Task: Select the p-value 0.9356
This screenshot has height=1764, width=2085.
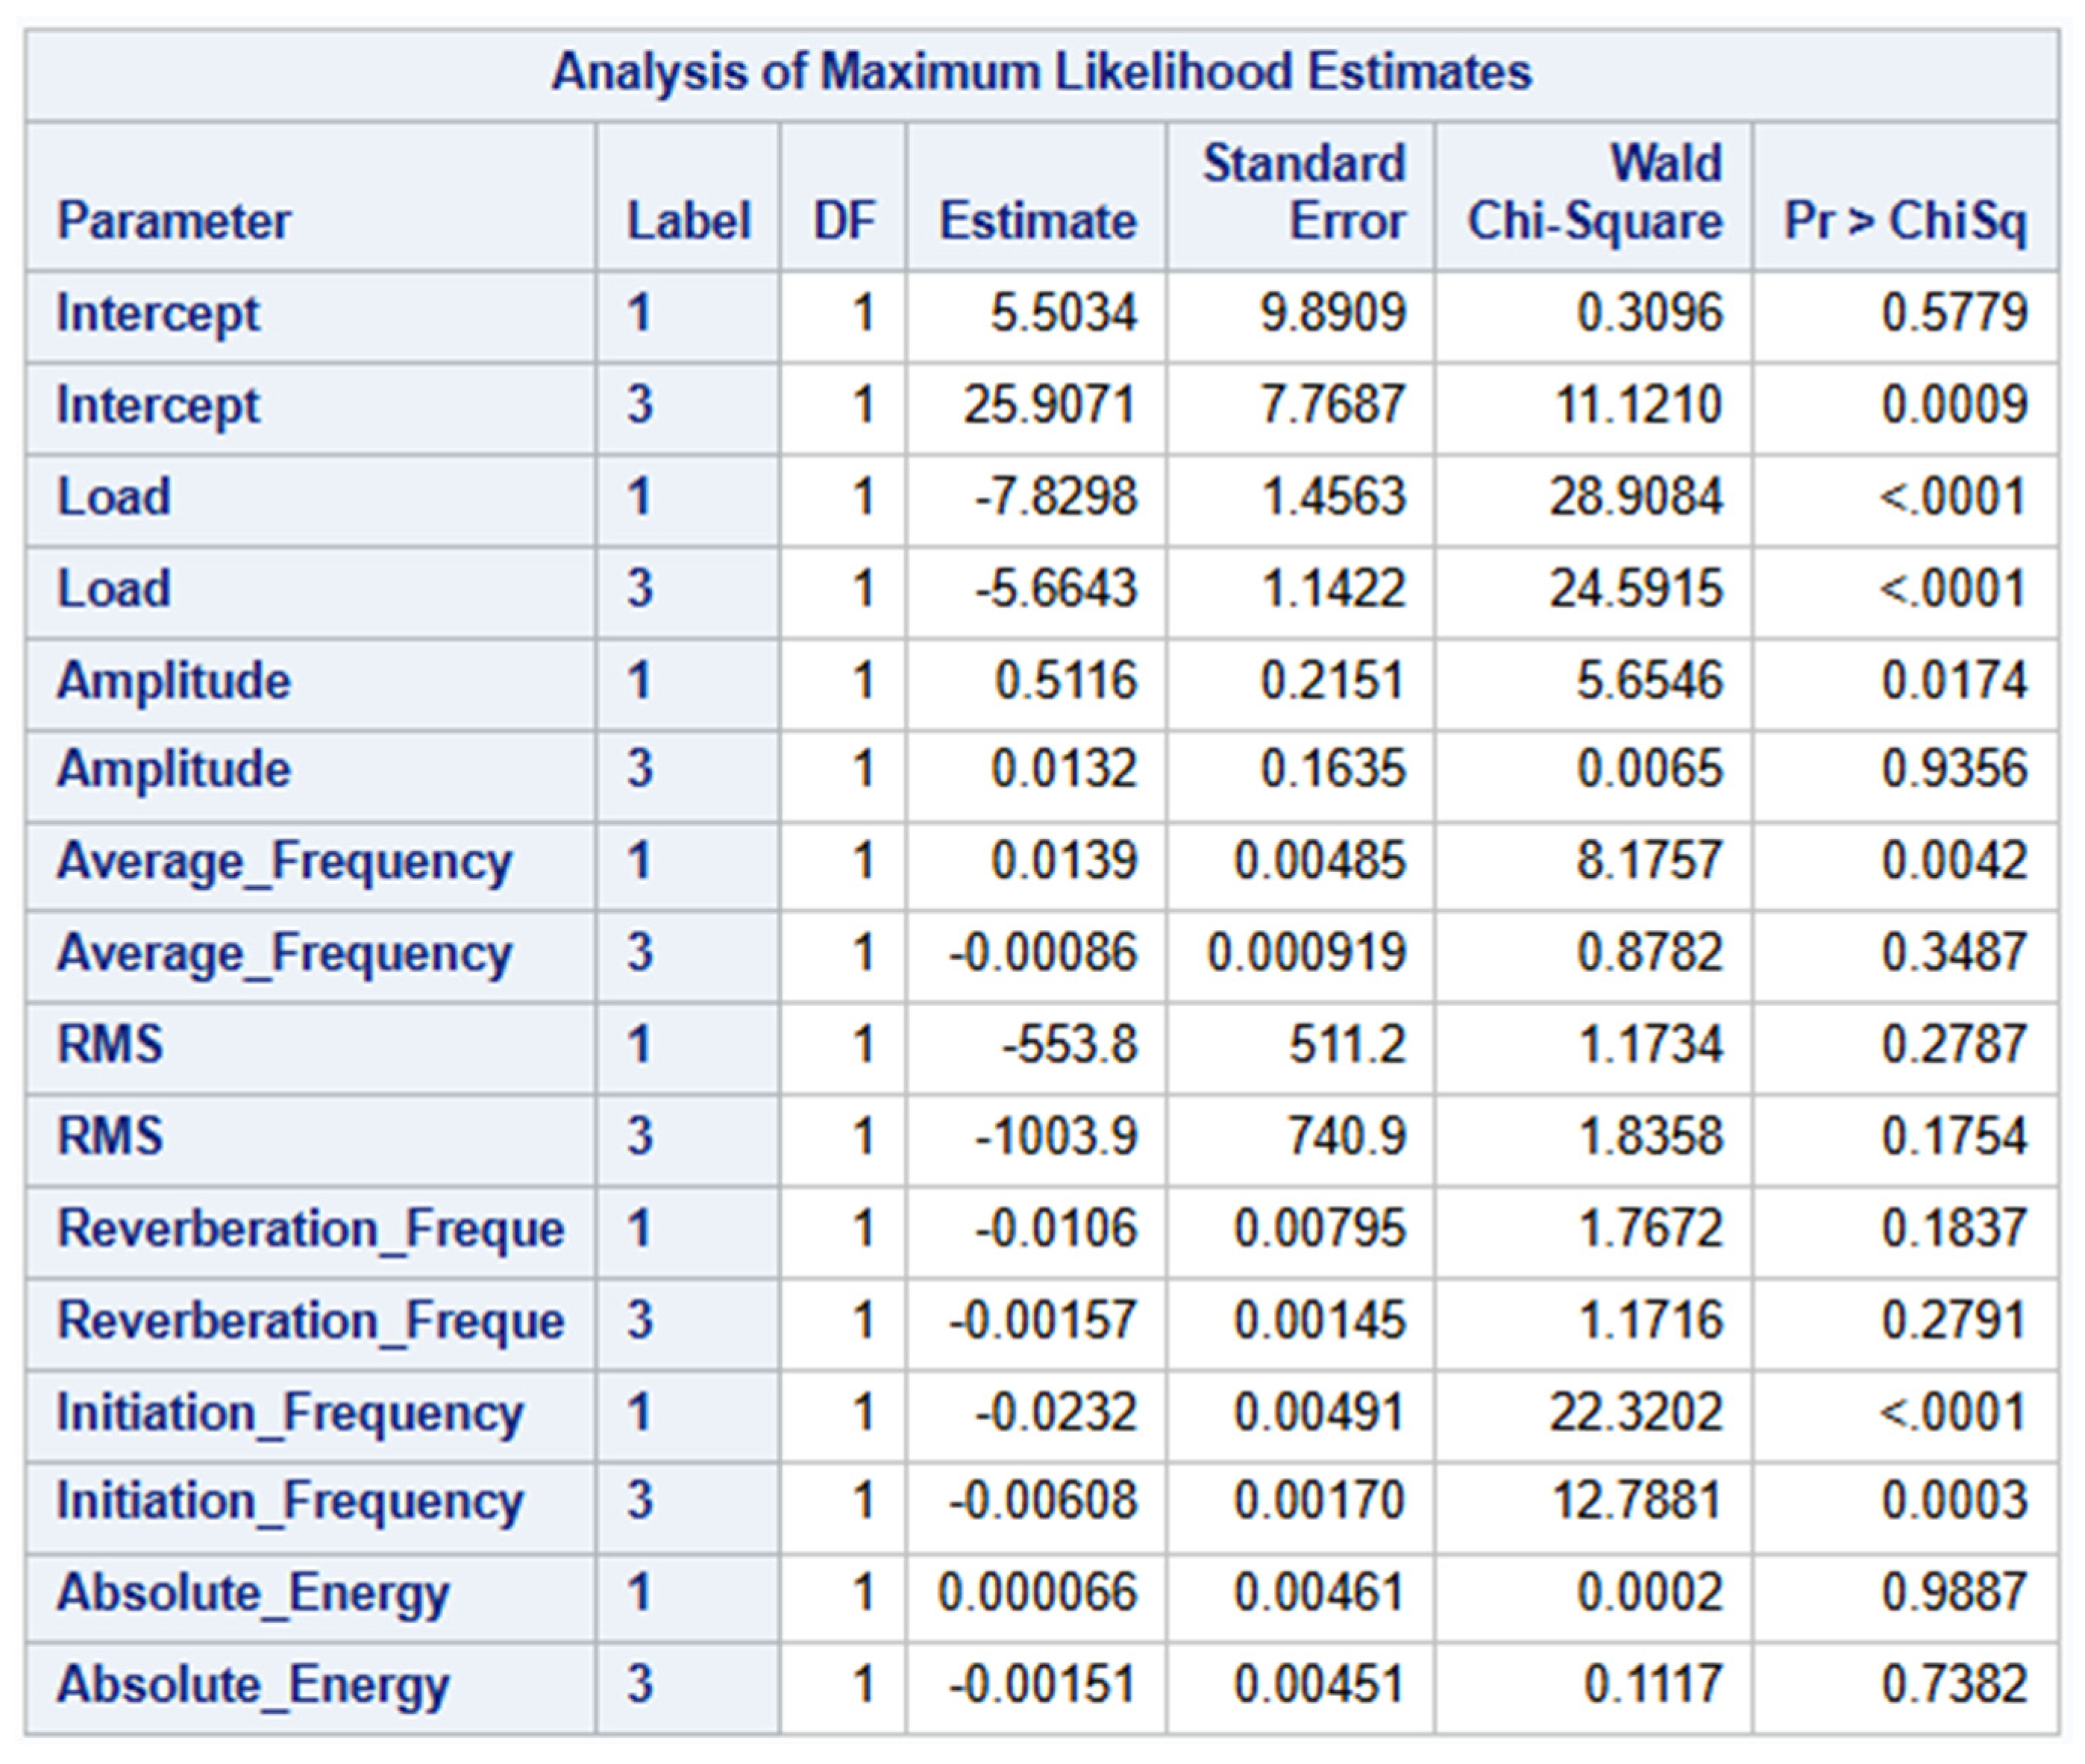Action: [1954, 770]
